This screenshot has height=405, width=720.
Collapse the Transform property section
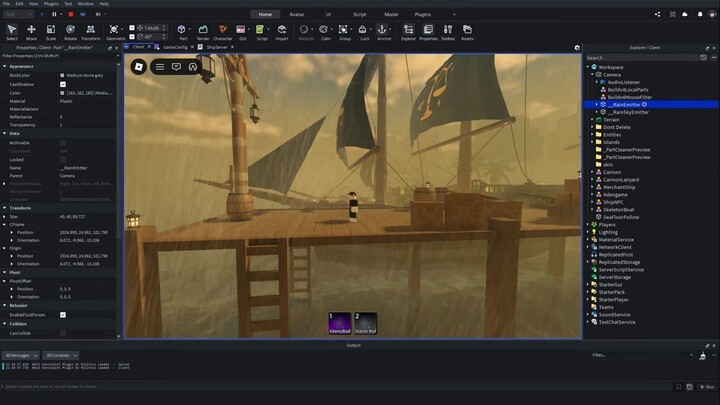pos(5,208)
